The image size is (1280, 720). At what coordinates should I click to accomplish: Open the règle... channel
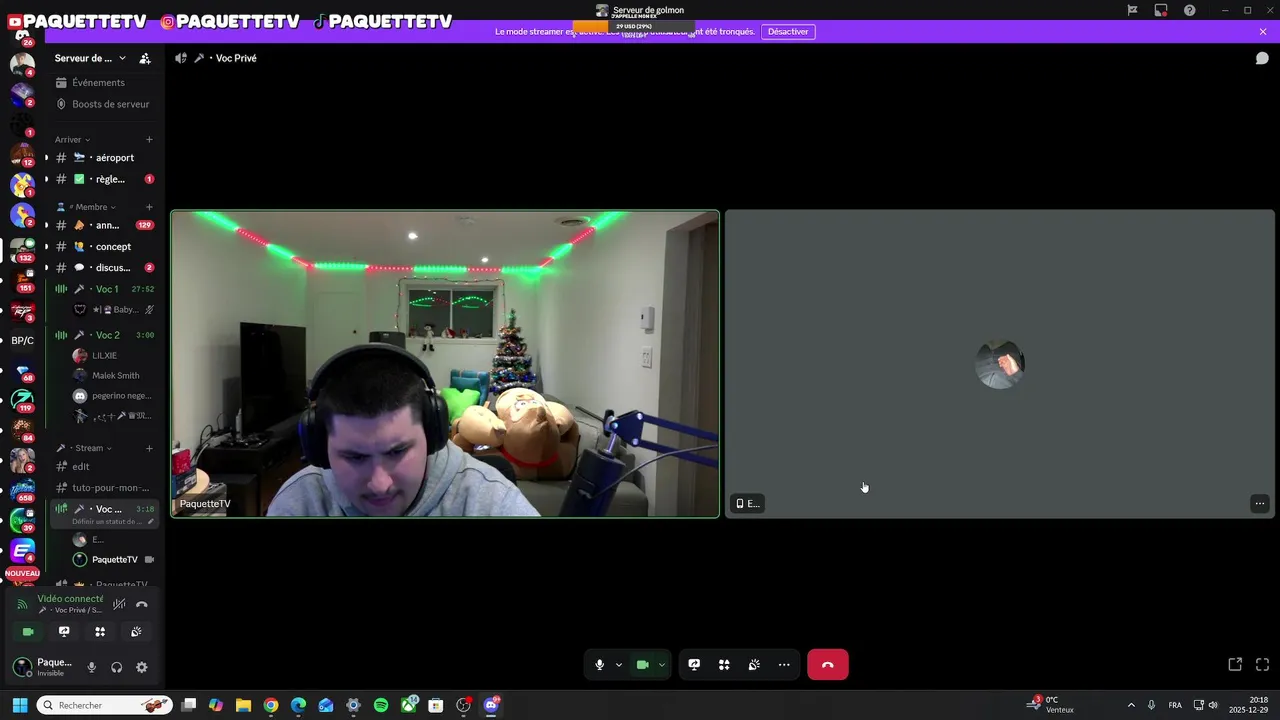click(x=103, y=179)
